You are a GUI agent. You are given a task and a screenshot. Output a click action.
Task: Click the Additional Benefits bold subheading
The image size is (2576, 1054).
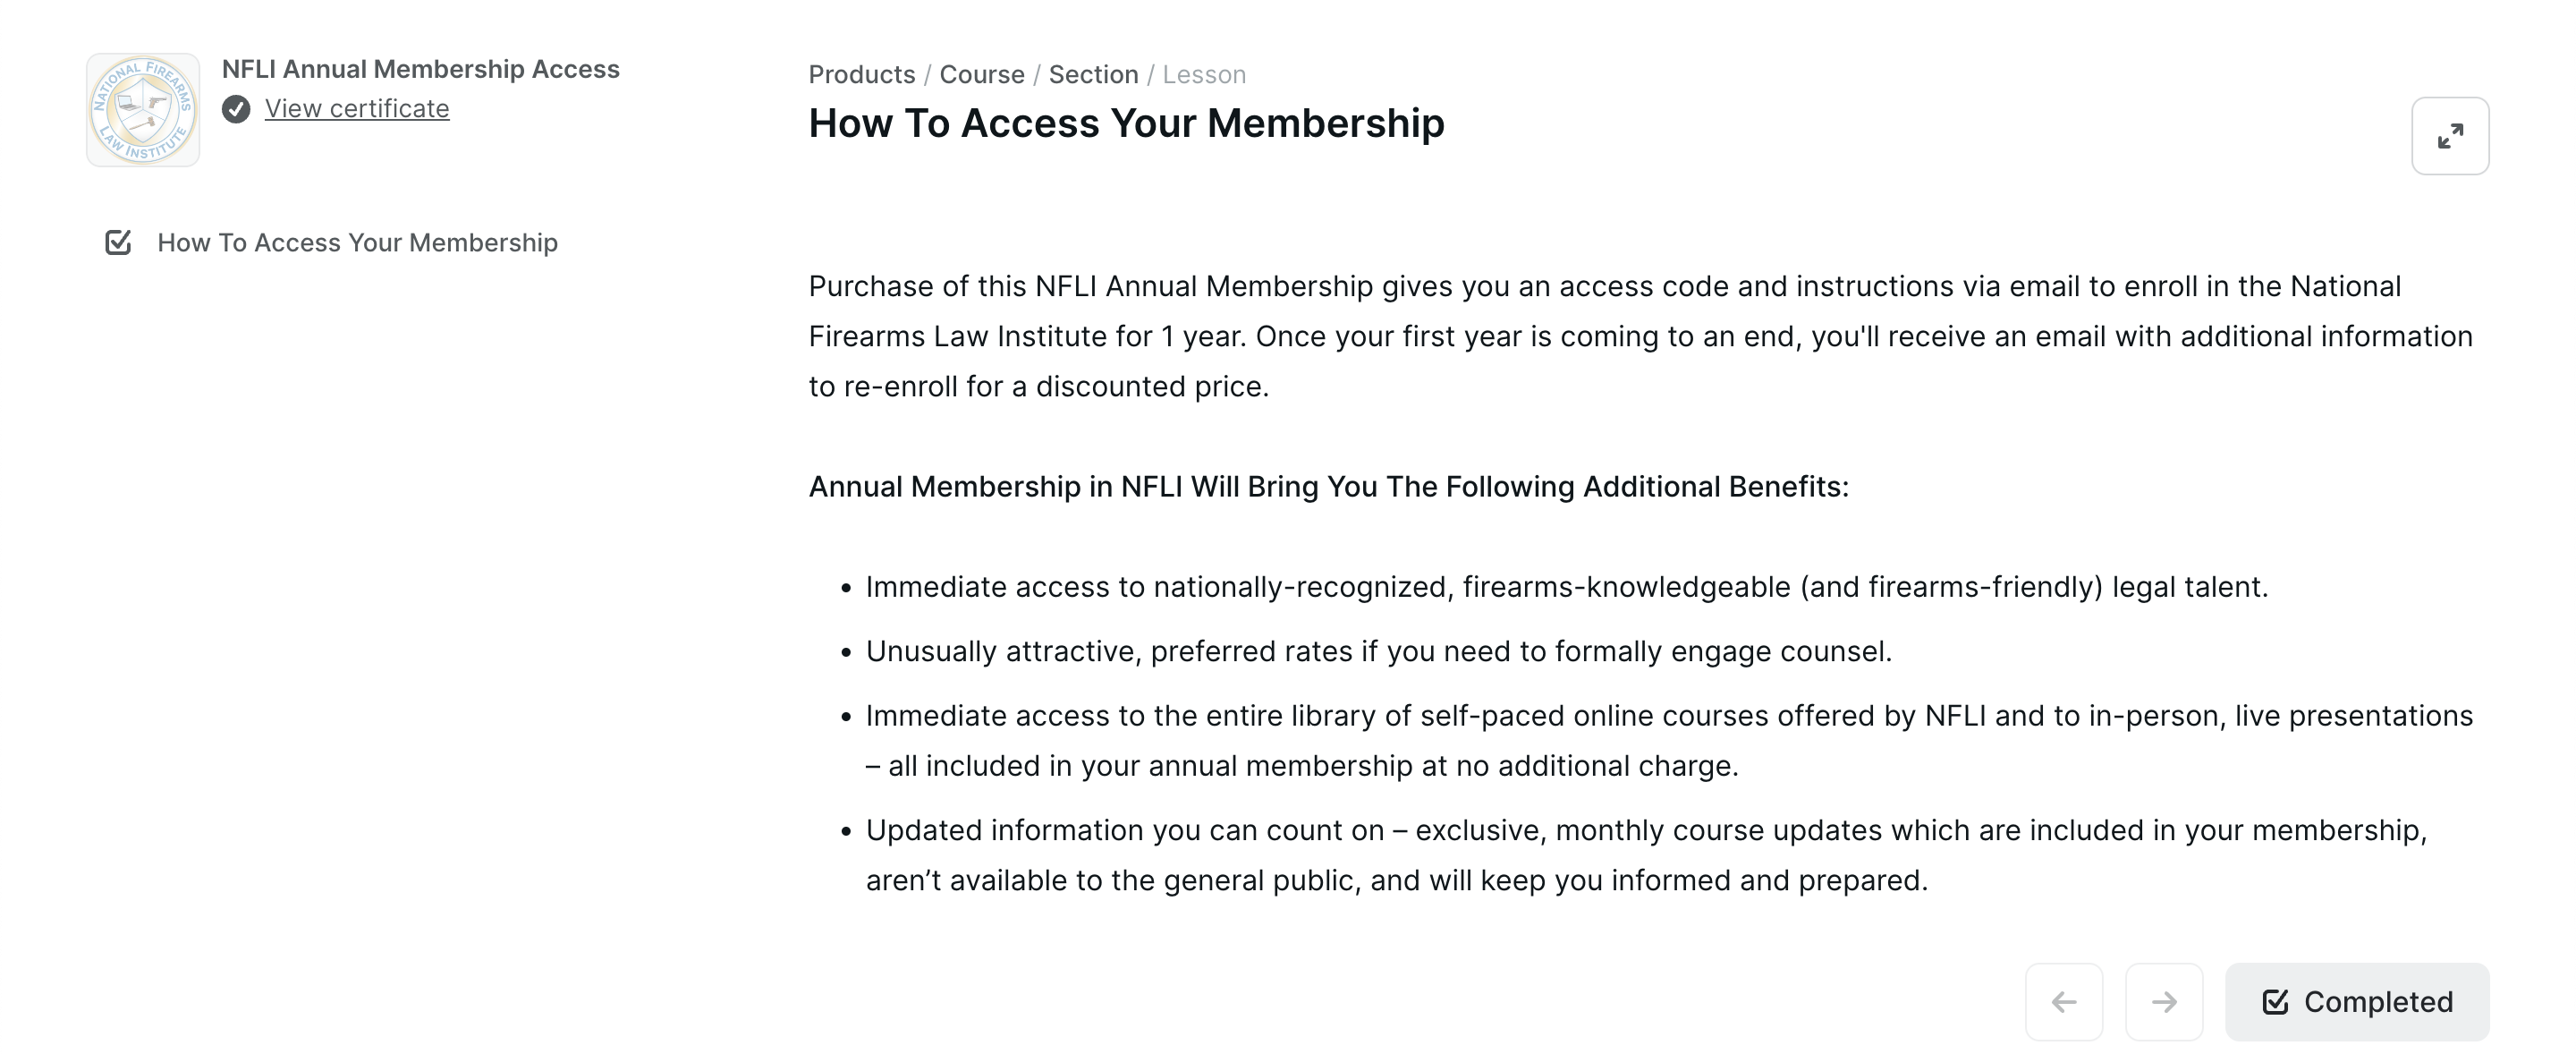1328,487
